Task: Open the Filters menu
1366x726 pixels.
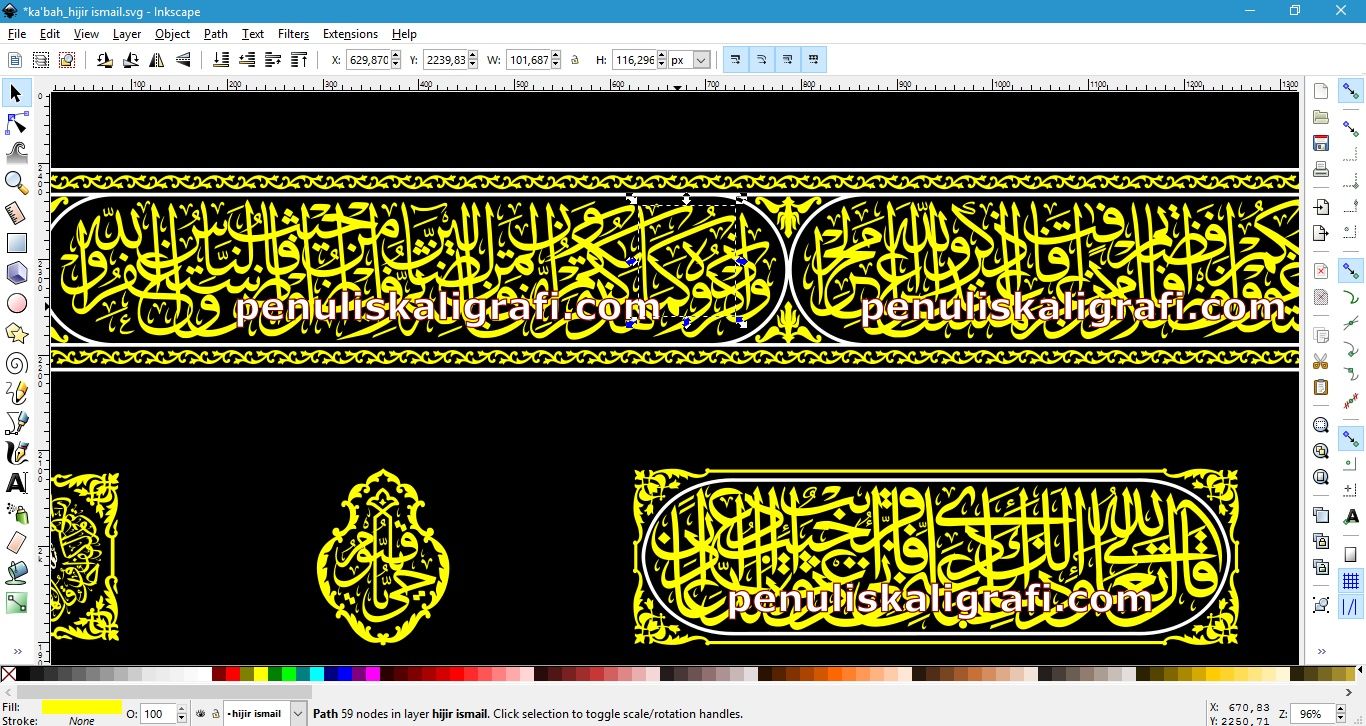Action: tap(293, 34)
